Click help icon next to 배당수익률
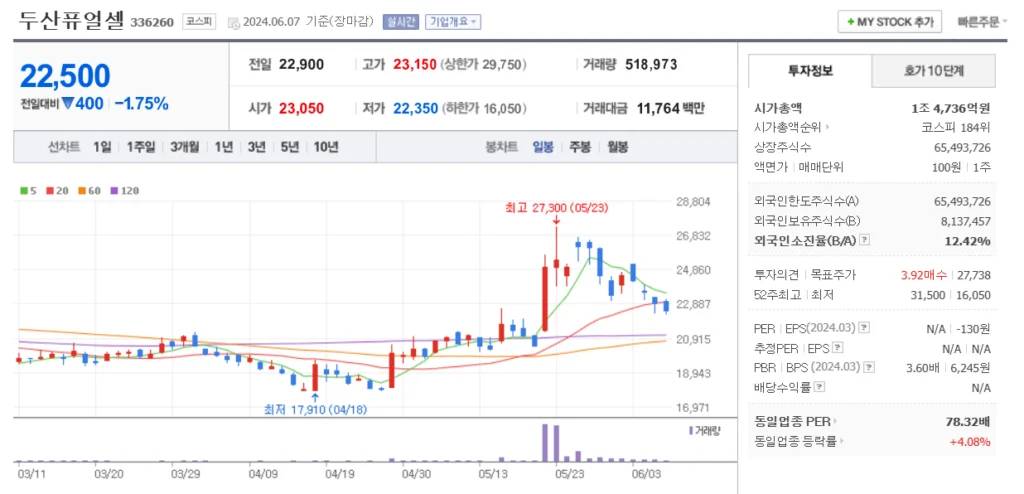 (x=820, y=387)
